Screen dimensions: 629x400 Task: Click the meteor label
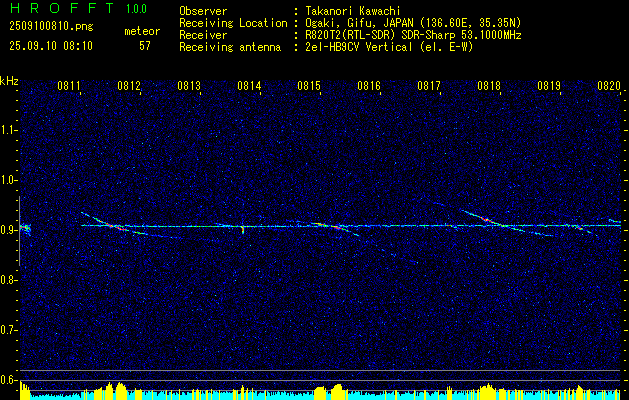click(142, 31)
